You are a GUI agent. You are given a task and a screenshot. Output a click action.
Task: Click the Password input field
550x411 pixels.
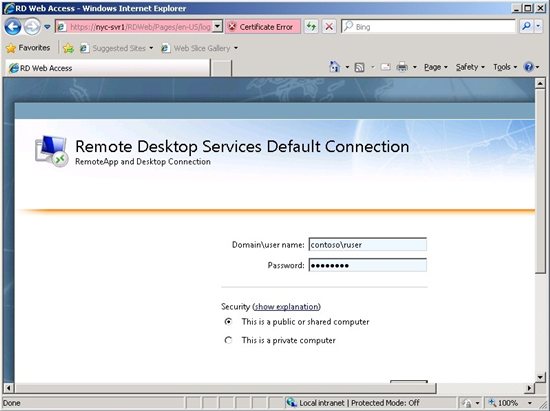click(x=368, y=265)
